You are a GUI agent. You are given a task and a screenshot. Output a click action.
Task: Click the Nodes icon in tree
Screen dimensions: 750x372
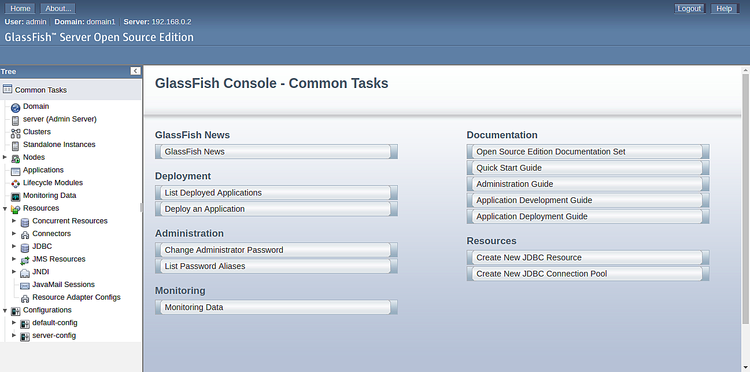[15, 158]
